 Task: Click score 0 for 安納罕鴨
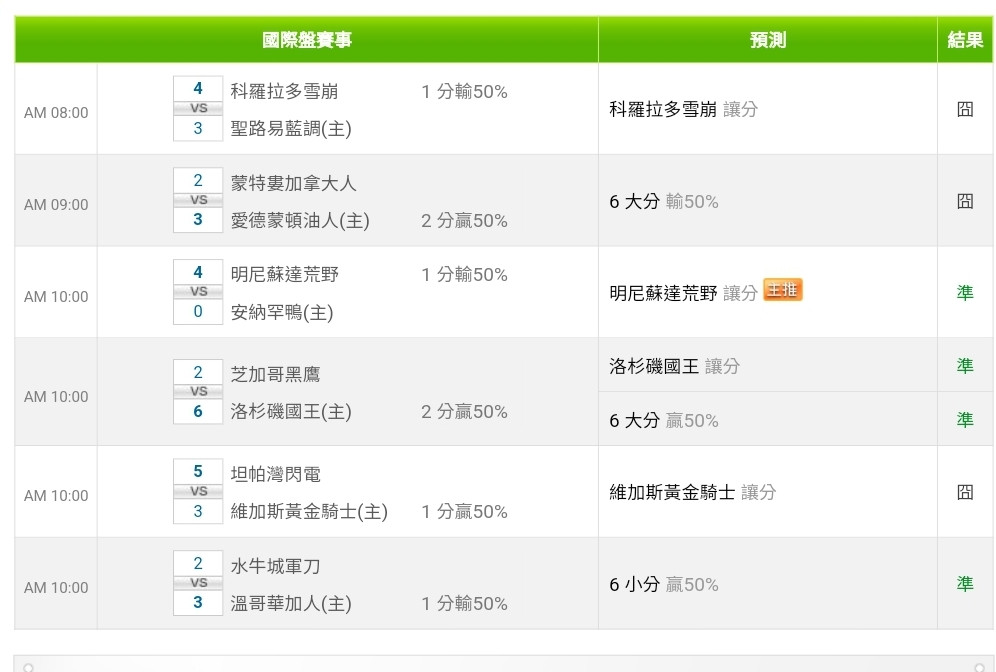[198, 311]
